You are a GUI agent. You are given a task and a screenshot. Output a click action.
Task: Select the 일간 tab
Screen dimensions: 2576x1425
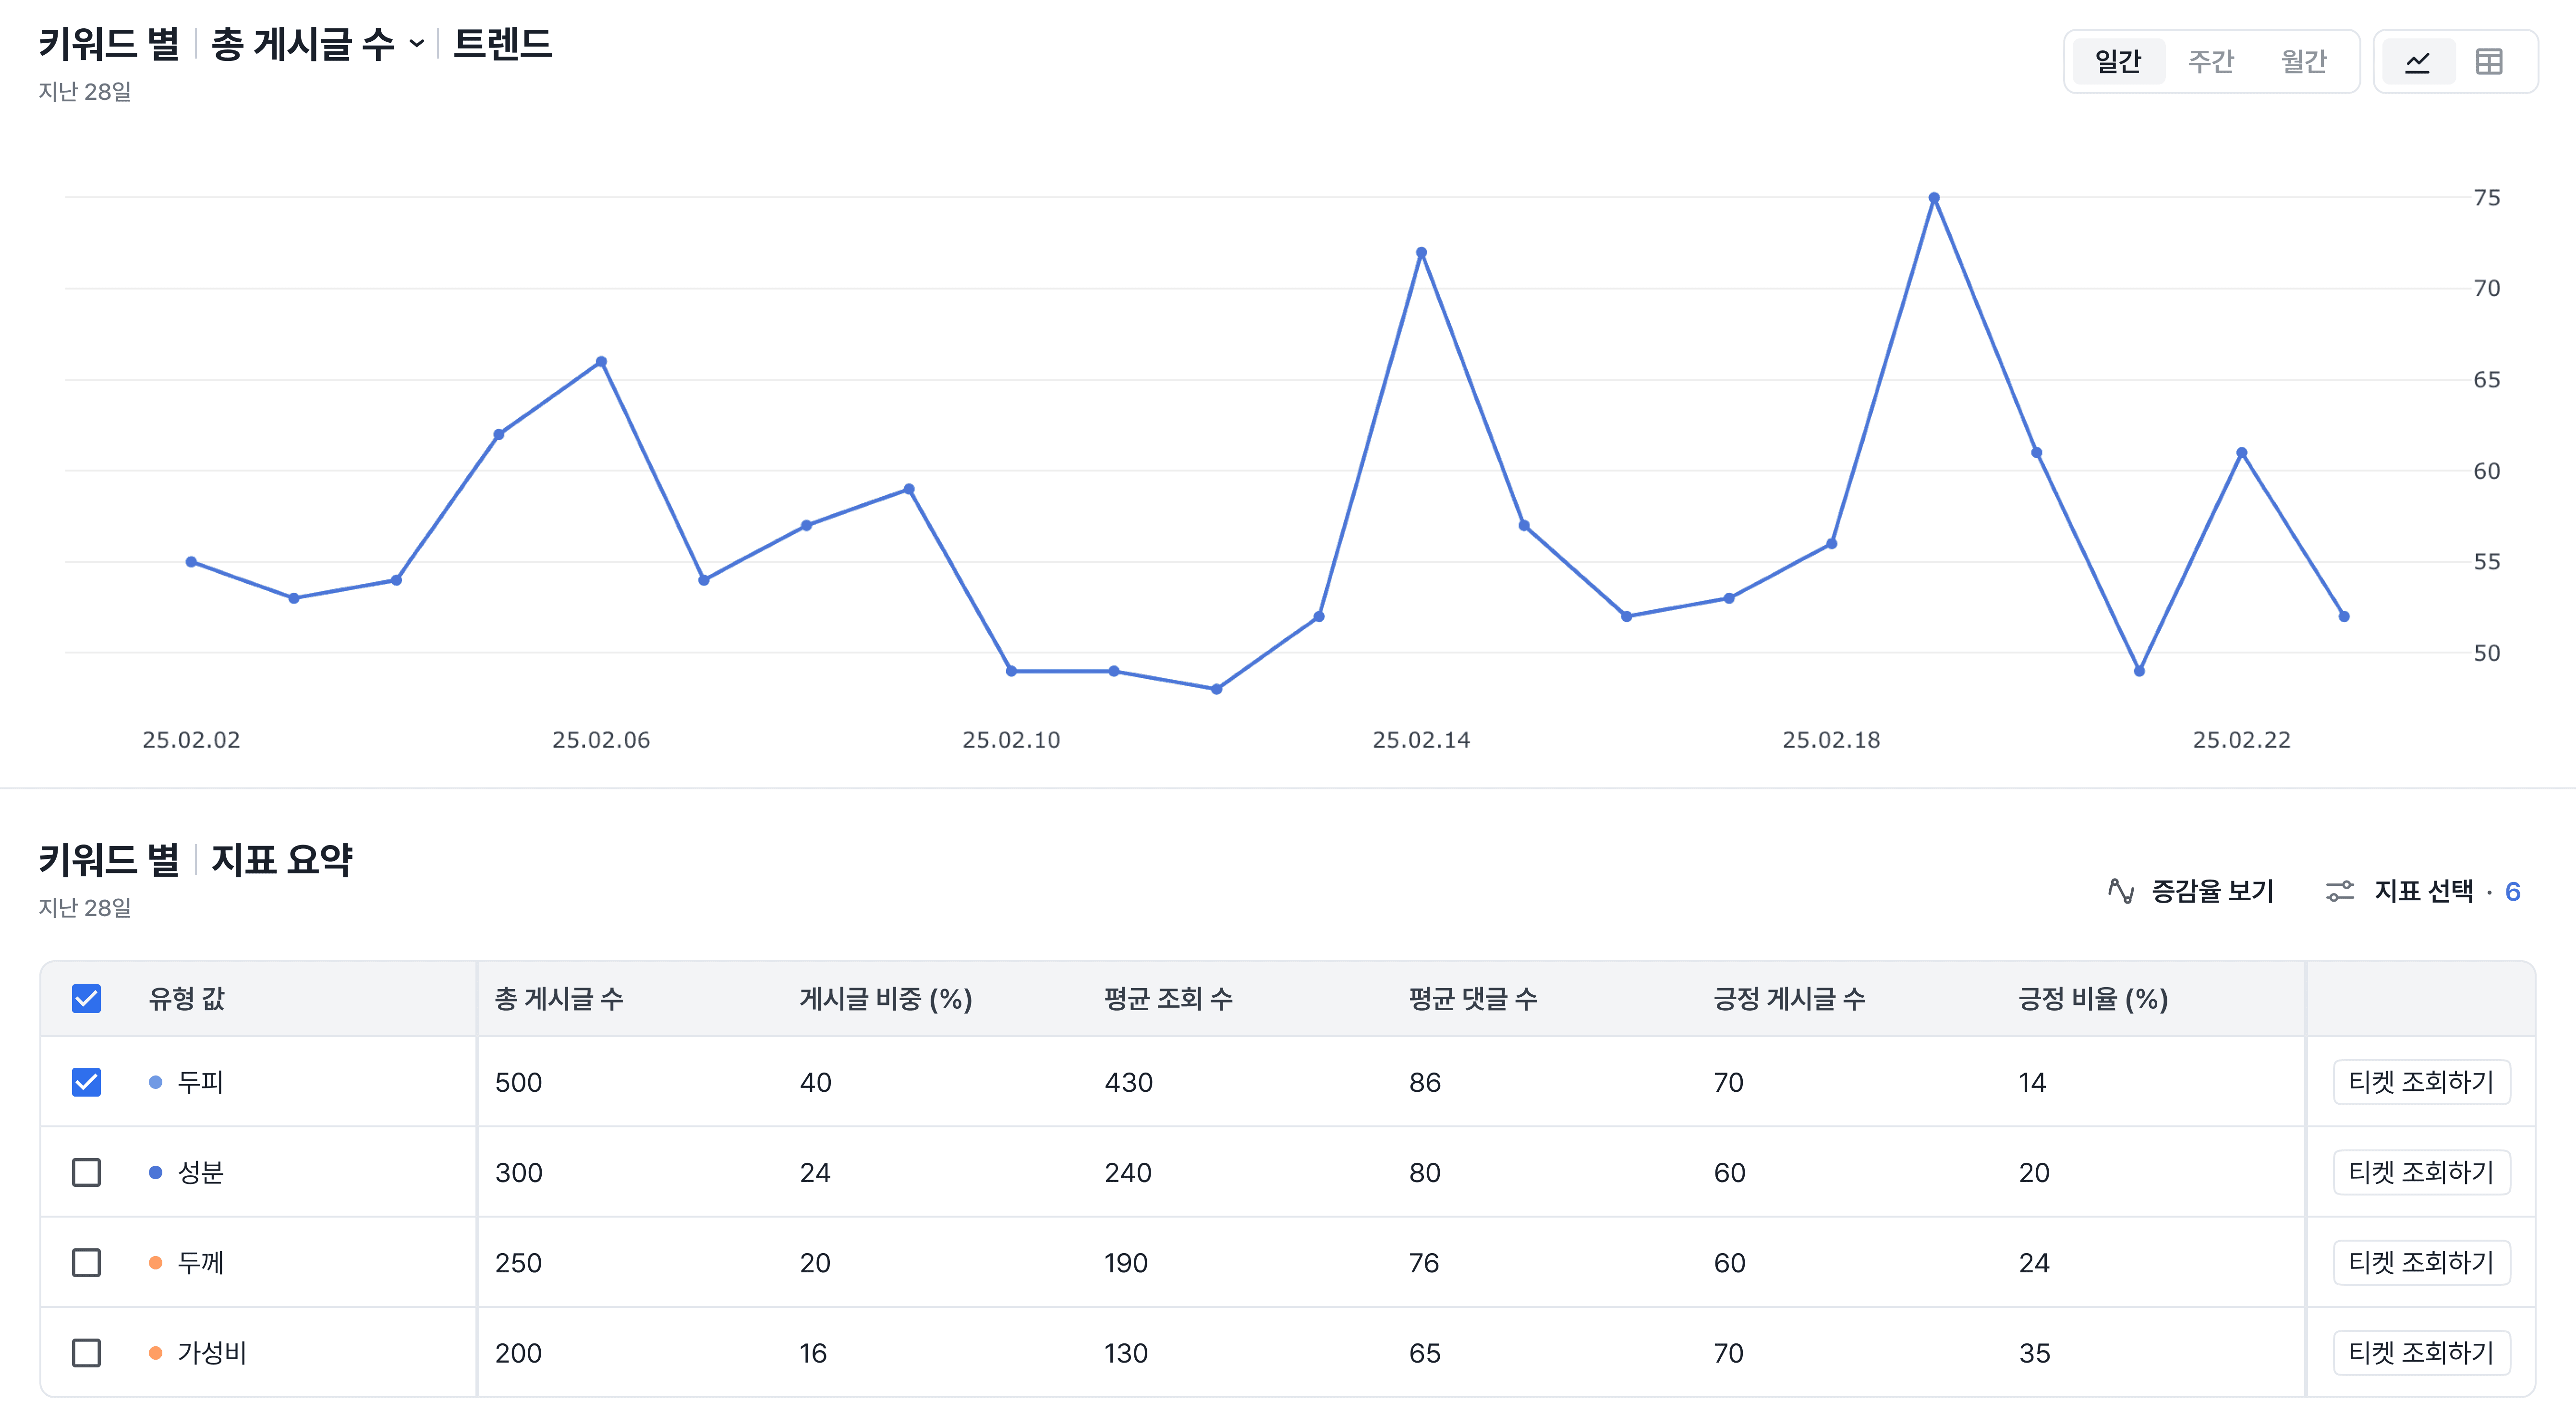tap(2118, 62)
